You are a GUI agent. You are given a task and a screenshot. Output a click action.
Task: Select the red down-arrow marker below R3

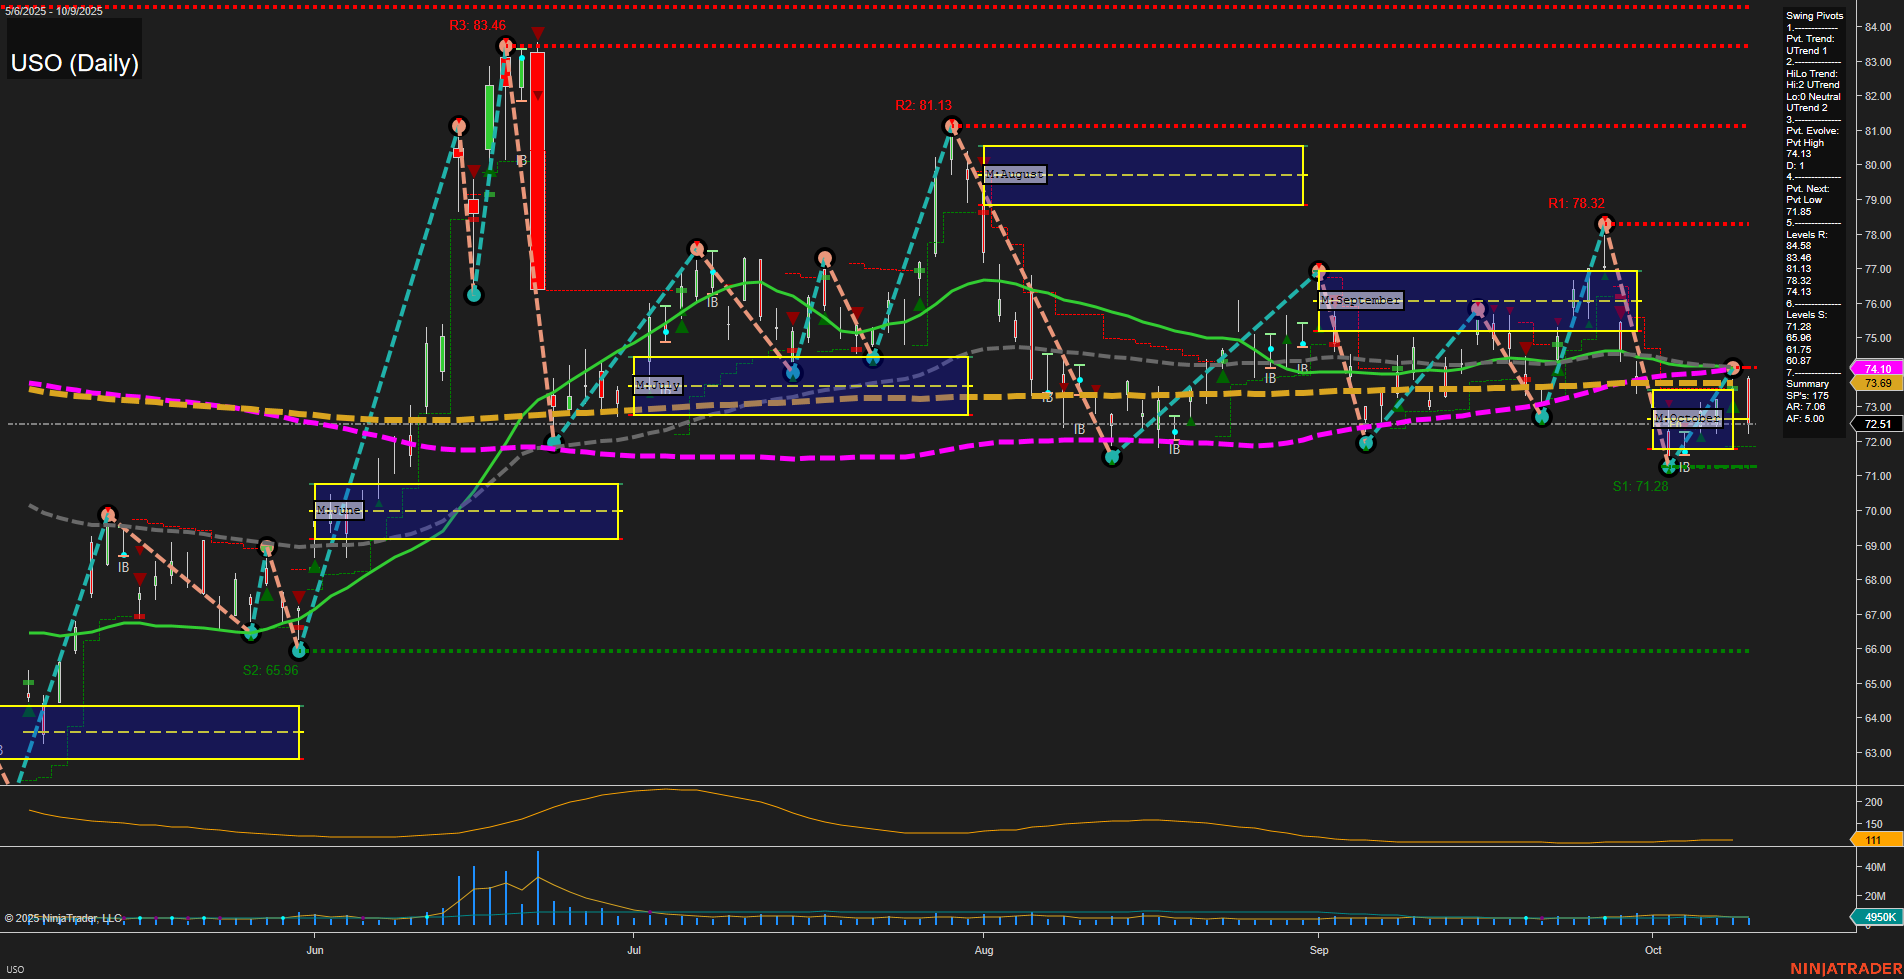(x=537, y=33)
